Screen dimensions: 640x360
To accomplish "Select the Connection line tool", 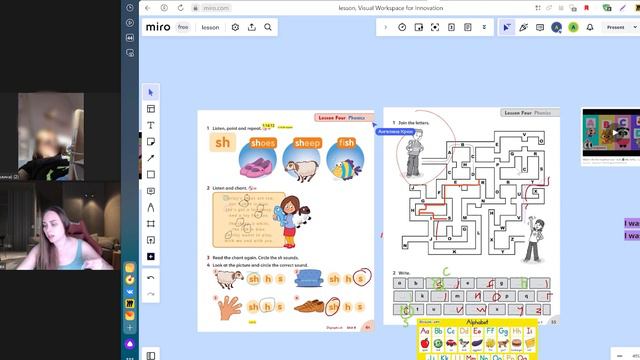I will click(151, 158).
